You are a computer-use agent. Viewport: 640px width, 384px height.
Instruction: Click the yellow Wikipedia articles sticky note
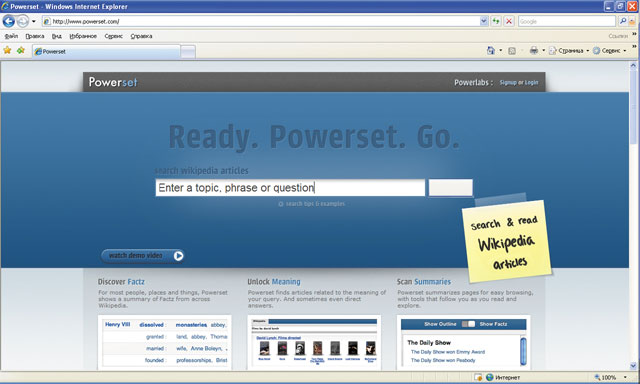pos(507,241)
